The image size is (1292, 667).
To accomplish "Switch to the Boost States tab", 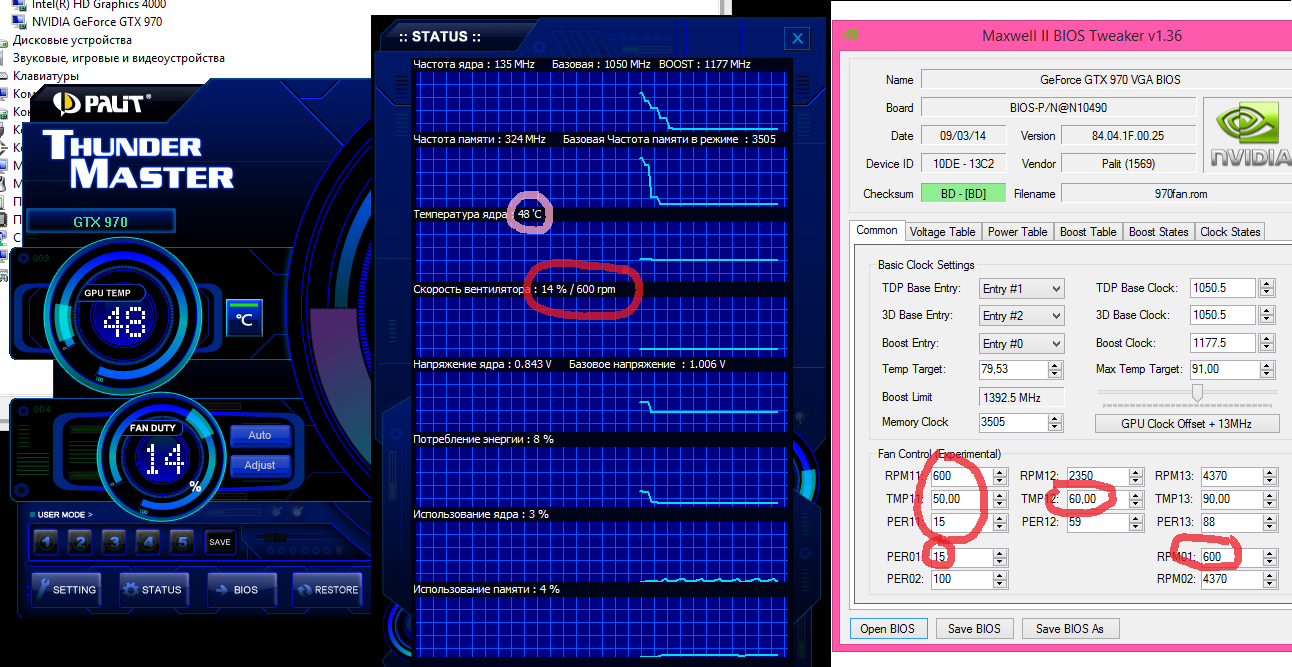I will tap(1158, 232).
